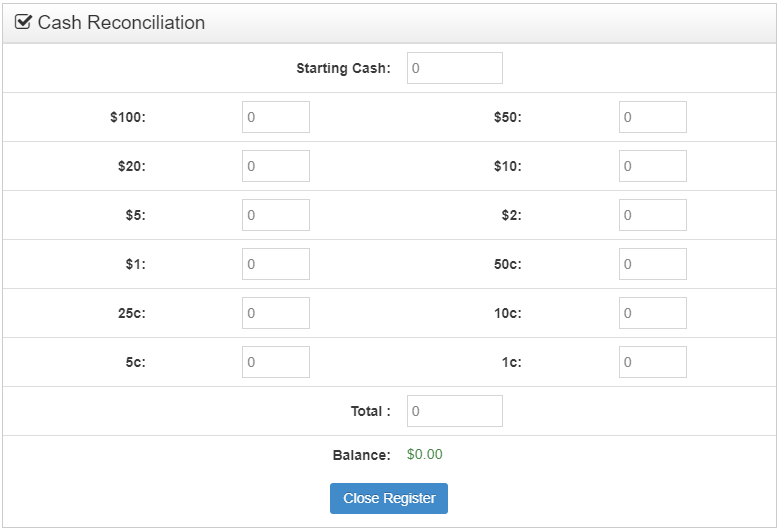Screen dimensions: 780x530
Task: Focus the 50c coin count field
Action: coord(652,264)
